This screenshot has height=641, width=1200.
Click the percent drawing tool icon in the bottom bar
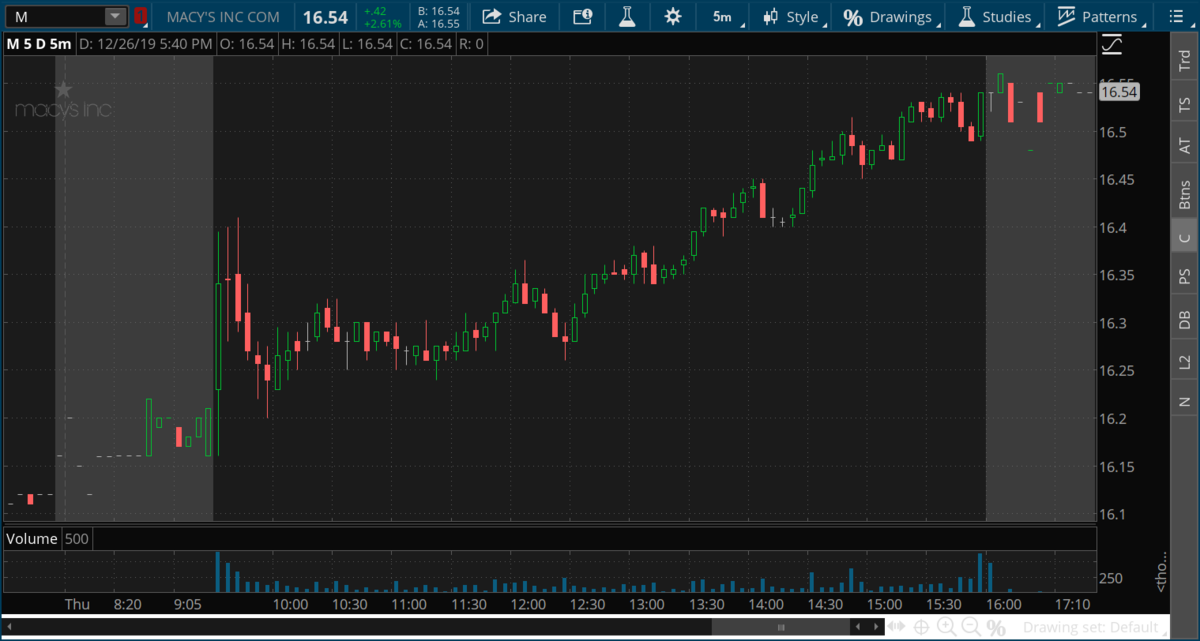click(x=996, y=628)
